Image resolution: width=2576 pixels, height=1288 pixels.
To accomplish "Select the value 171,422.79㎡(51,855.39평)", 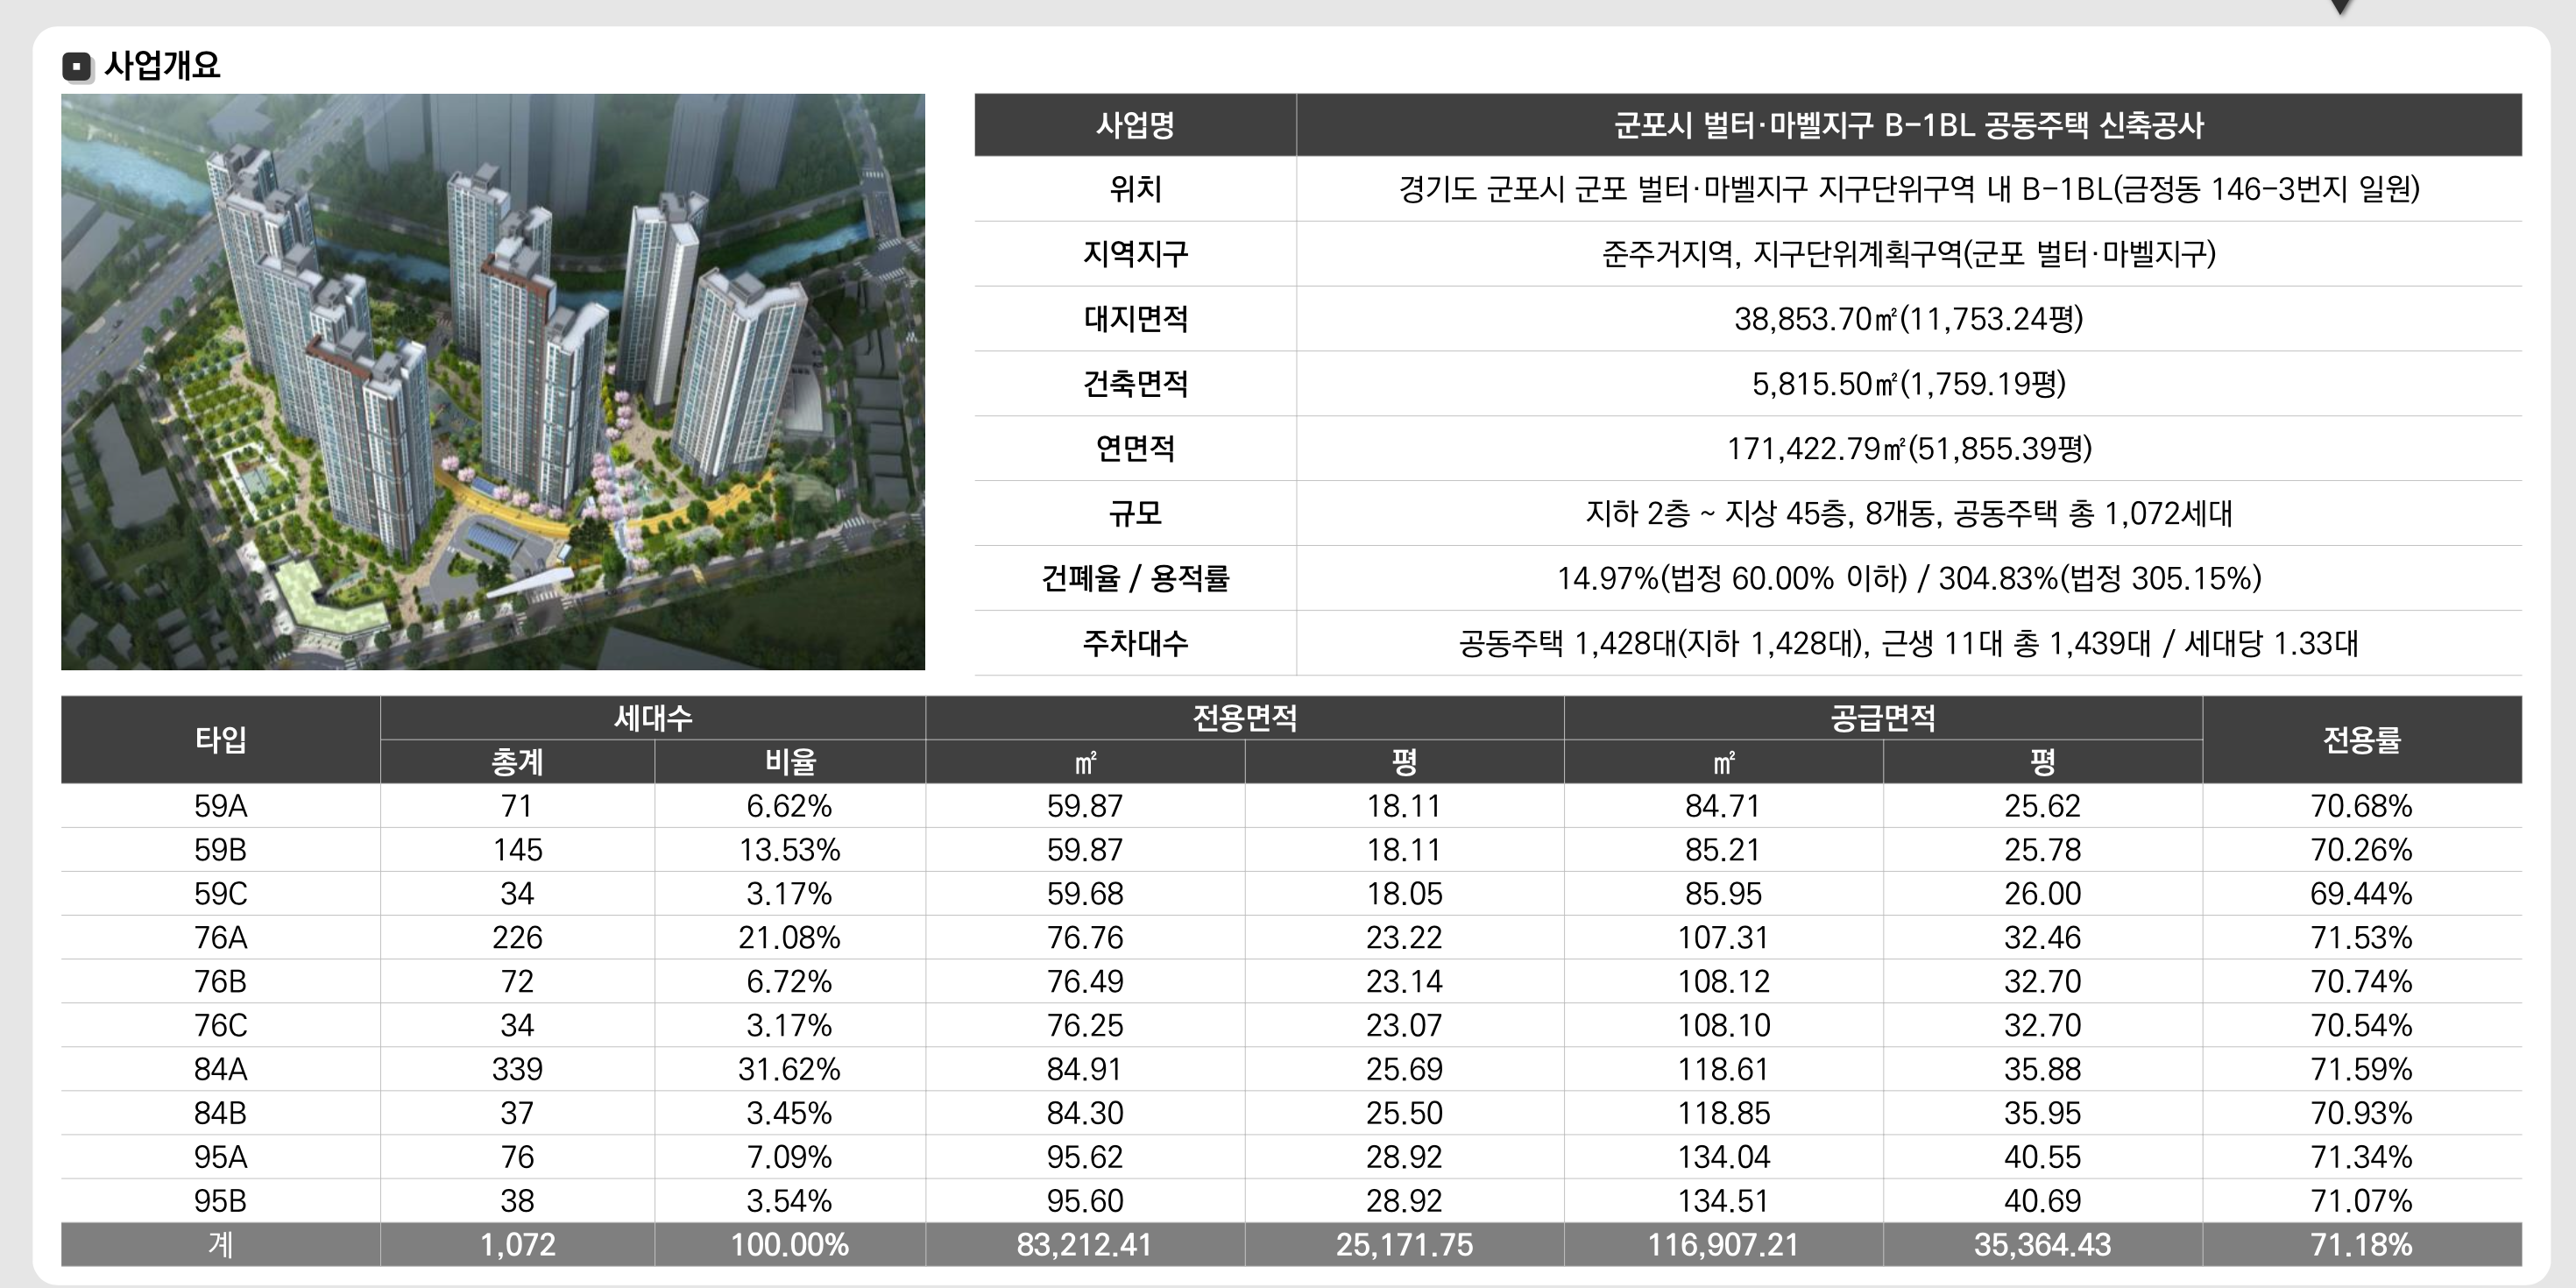I will [1909, 448].
